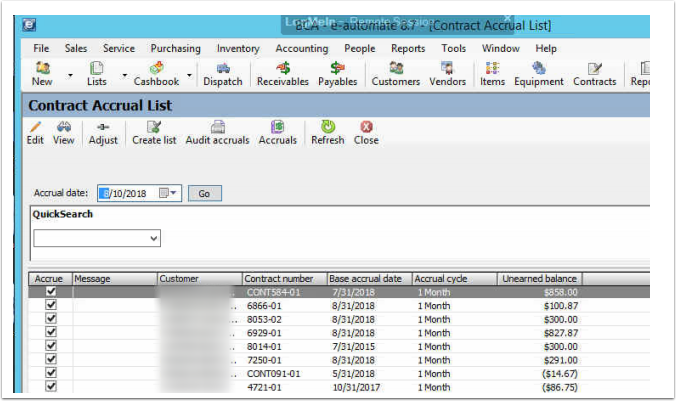The width and height of the screenshot is (676, 401).
Task: Open the QuickSearch combo box
Action: pyautogui.click(x=97, y=238)
